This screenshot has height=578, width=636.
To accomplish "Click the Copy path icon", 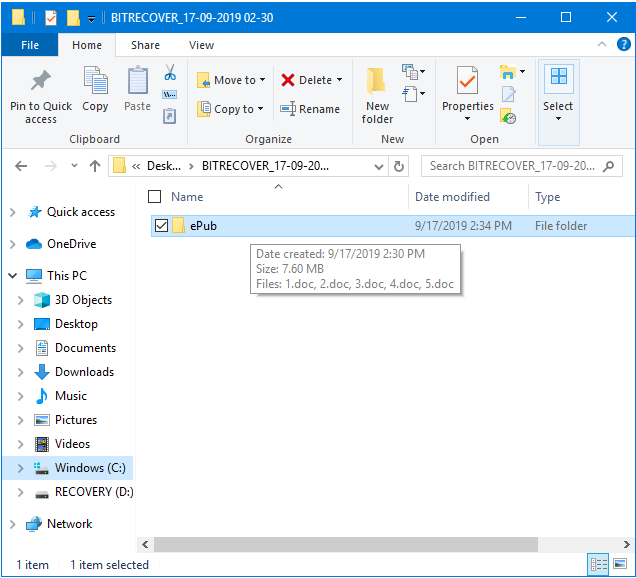I will 170,95.
